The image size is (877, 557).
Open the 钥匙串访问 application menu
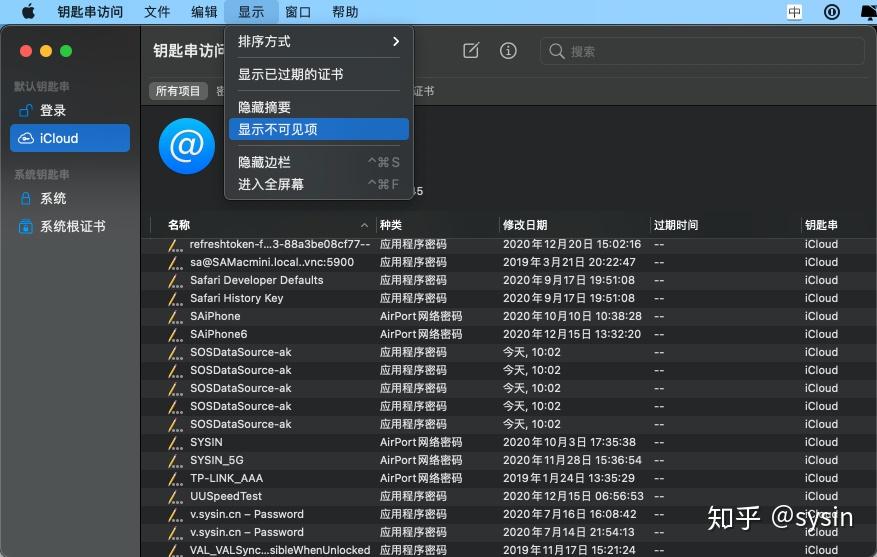(x=90, y=12)
